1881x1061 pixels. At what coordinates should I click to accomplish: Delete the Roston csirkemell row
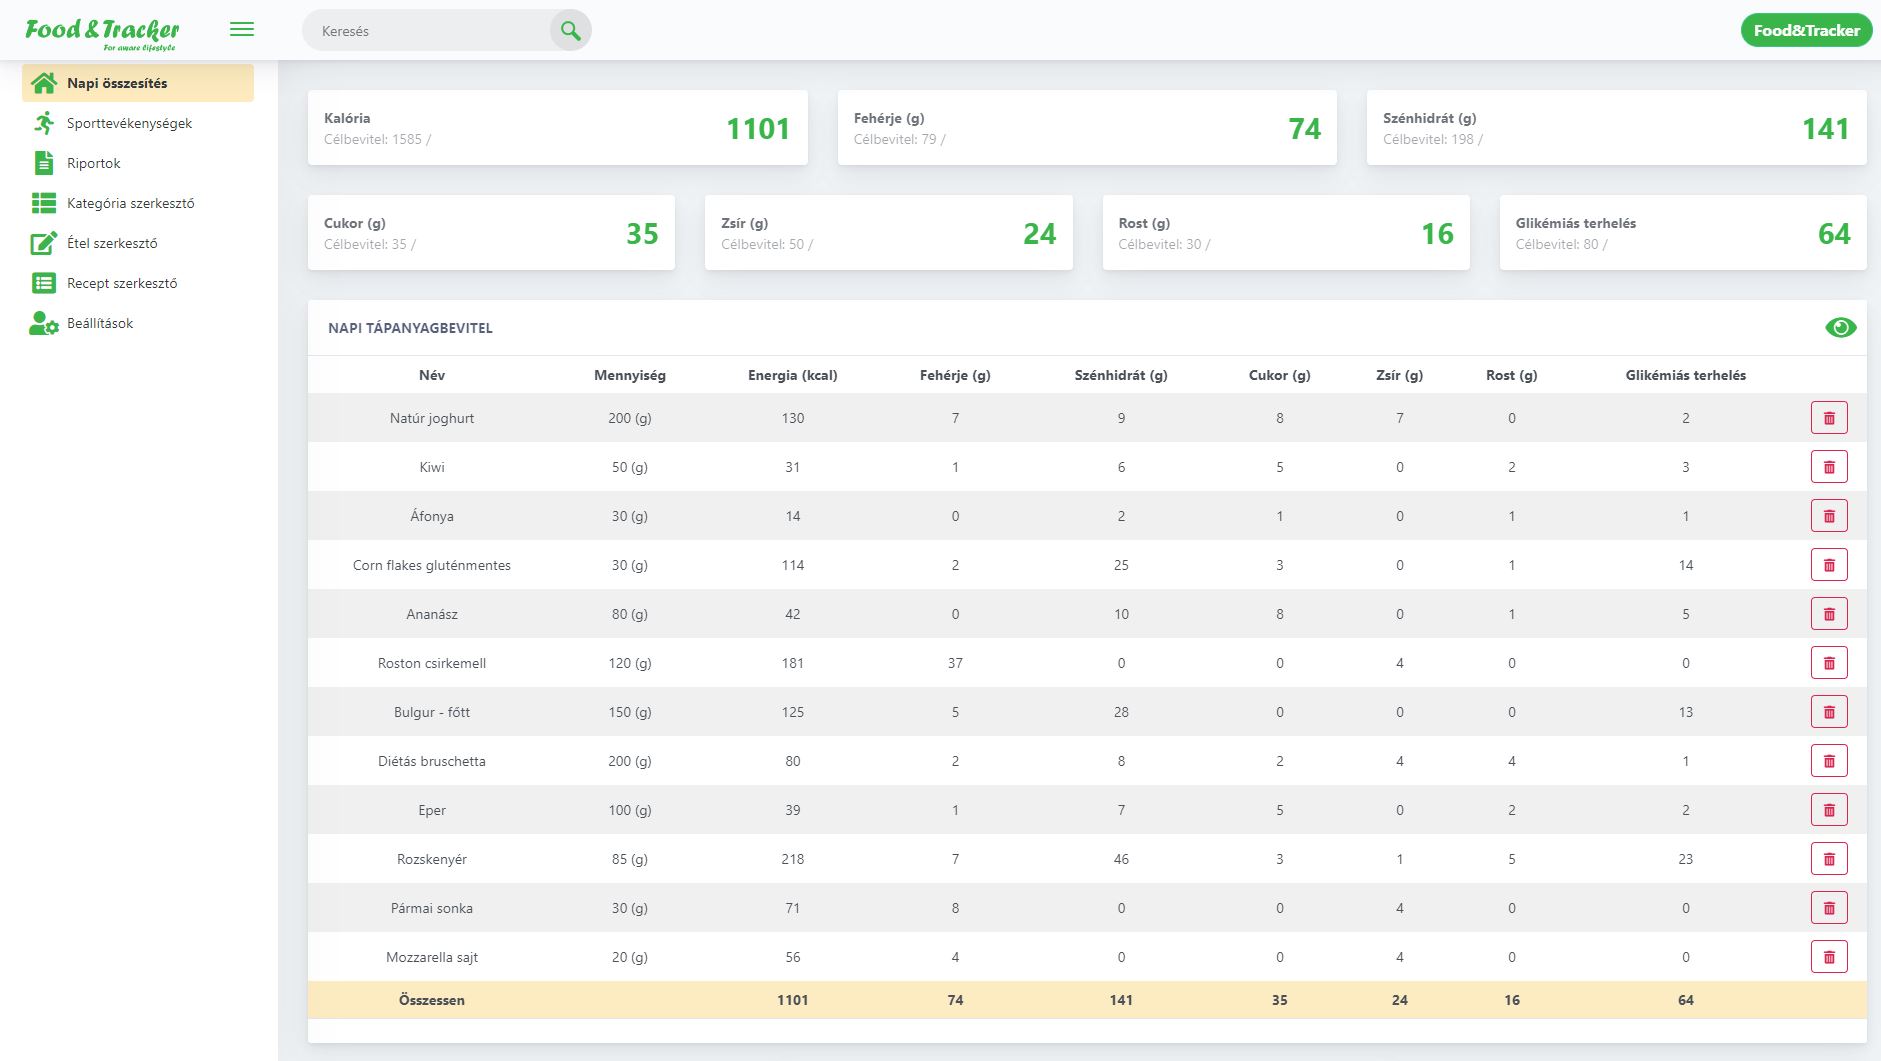[x=1829, y=663]
